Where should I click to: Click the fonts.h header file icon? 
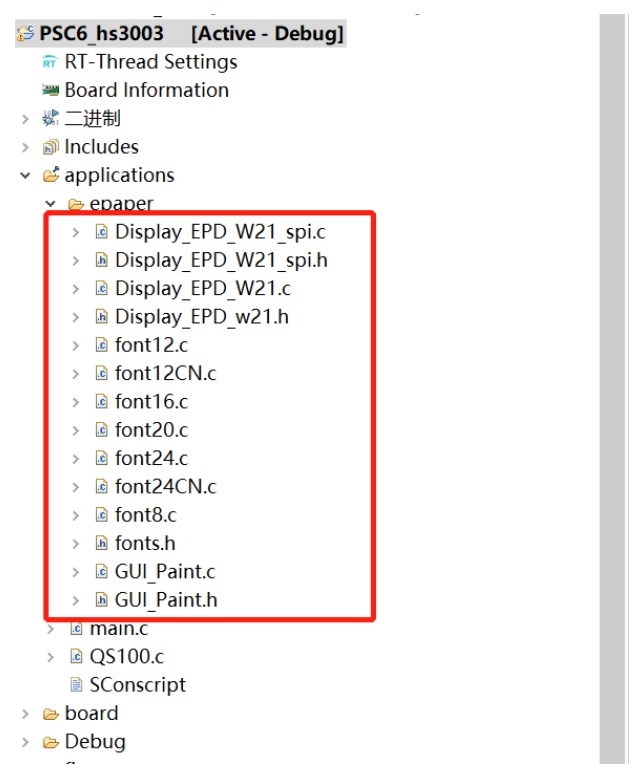(x=101, y=544)
